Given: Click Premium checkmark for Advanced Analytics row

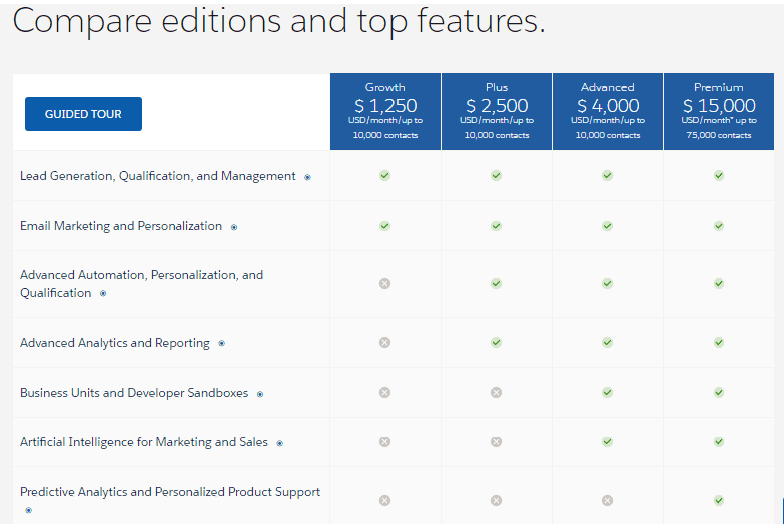Looking at the screenshot, I should (x=719, y=342).
